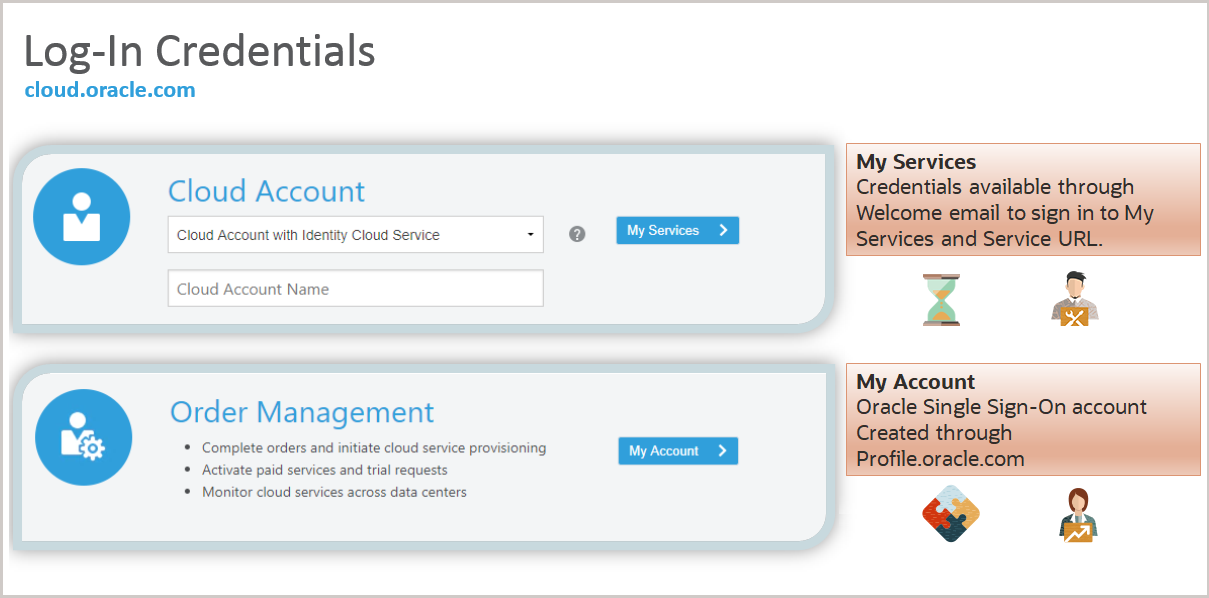The width and height of the screenshot is (1209, 598).
Task: Select the puzzle pieces icon under My Account
Action: [x=949, y=513]
